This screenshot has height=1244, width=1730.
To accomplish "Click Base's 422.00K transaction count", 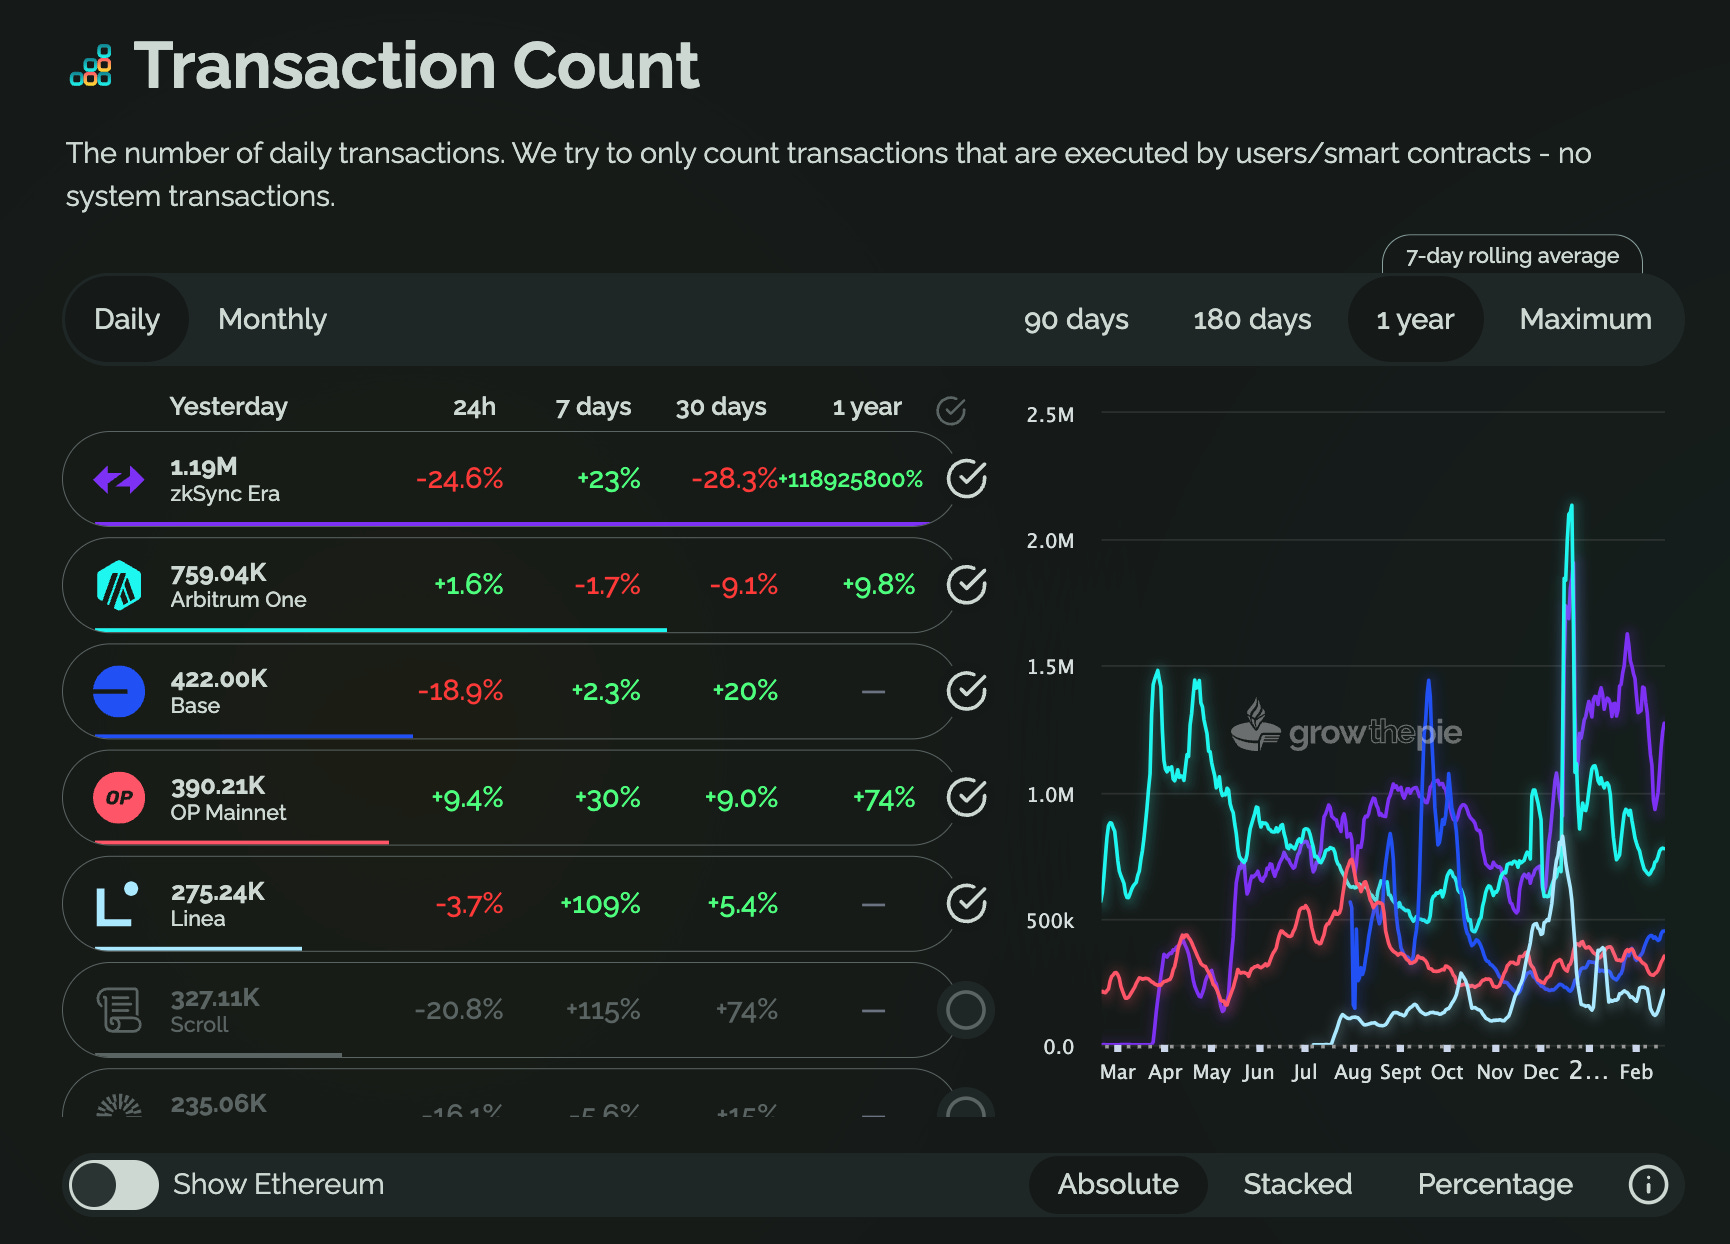I will point(219,679).
